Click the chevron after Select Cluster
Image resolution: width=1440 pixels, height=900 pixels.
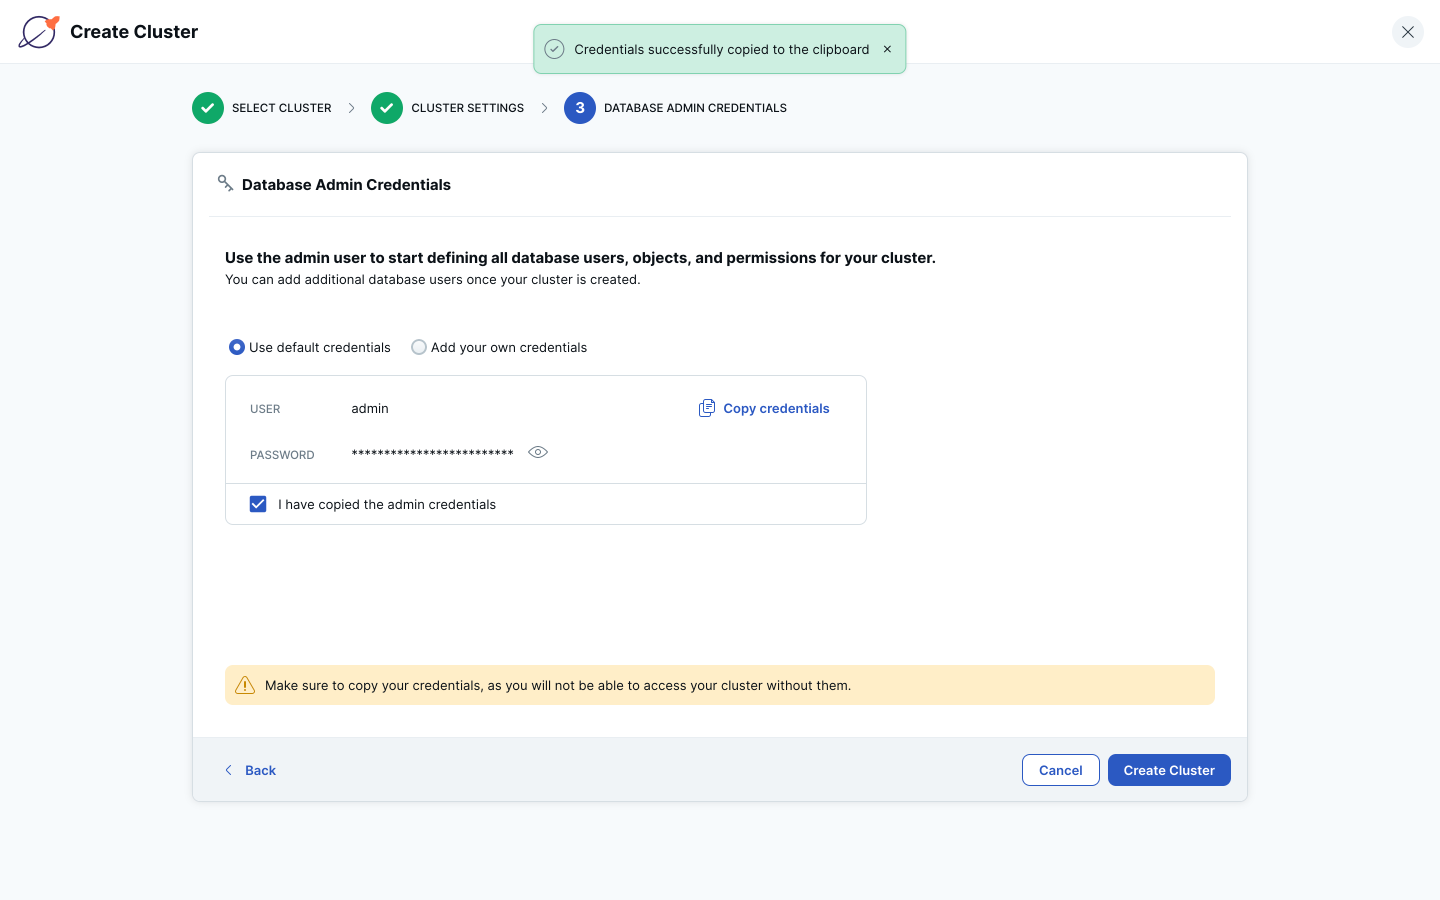351,108
